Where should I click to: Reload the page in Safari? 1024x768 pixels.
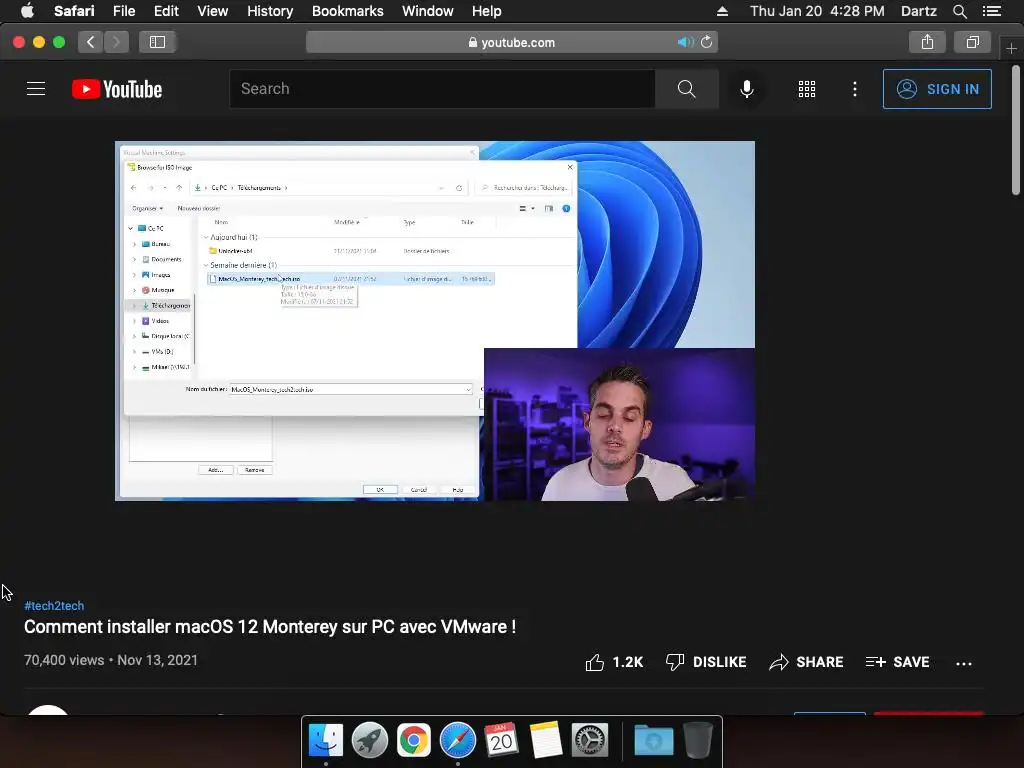pyautogui.click(x=706, y=42)
